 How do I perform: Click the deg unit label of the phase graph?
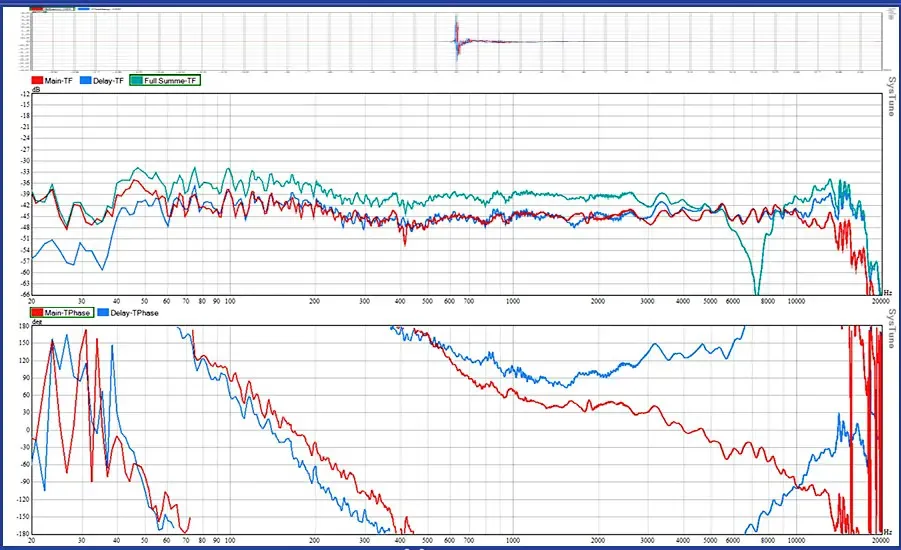coord(36,322)
